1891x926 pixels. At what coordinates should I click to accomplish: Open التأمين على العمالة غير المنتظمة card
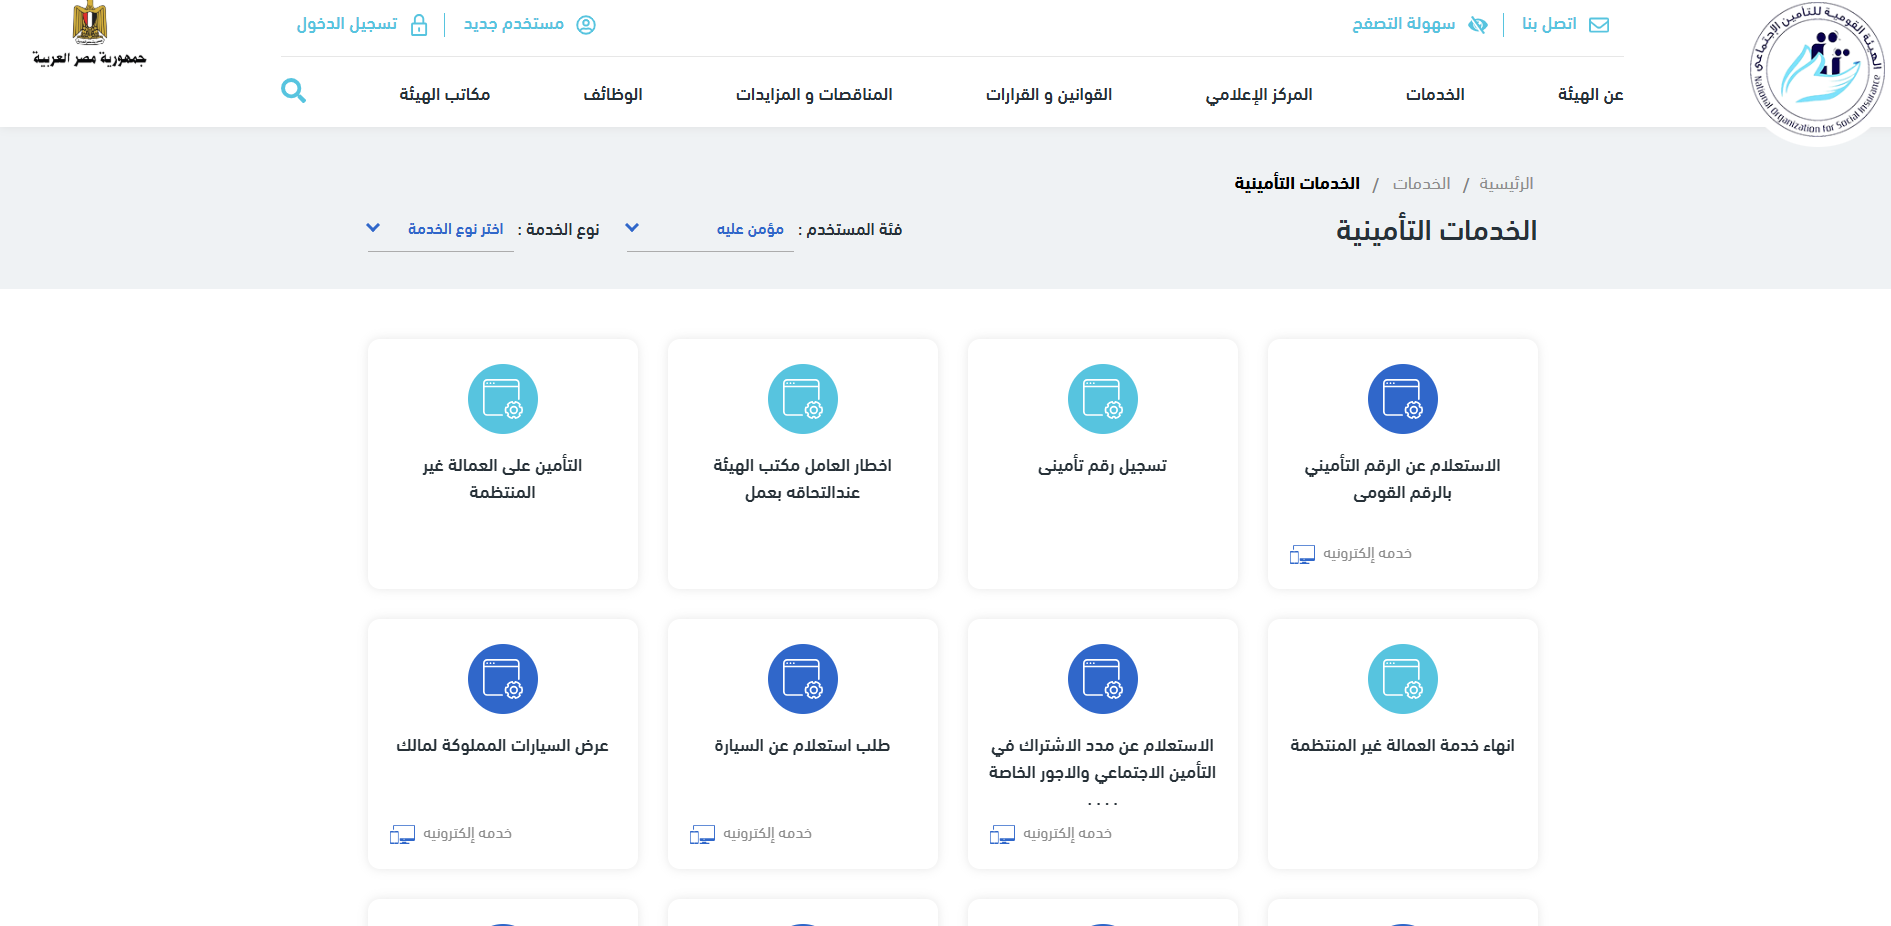click(x=502, y=478)
